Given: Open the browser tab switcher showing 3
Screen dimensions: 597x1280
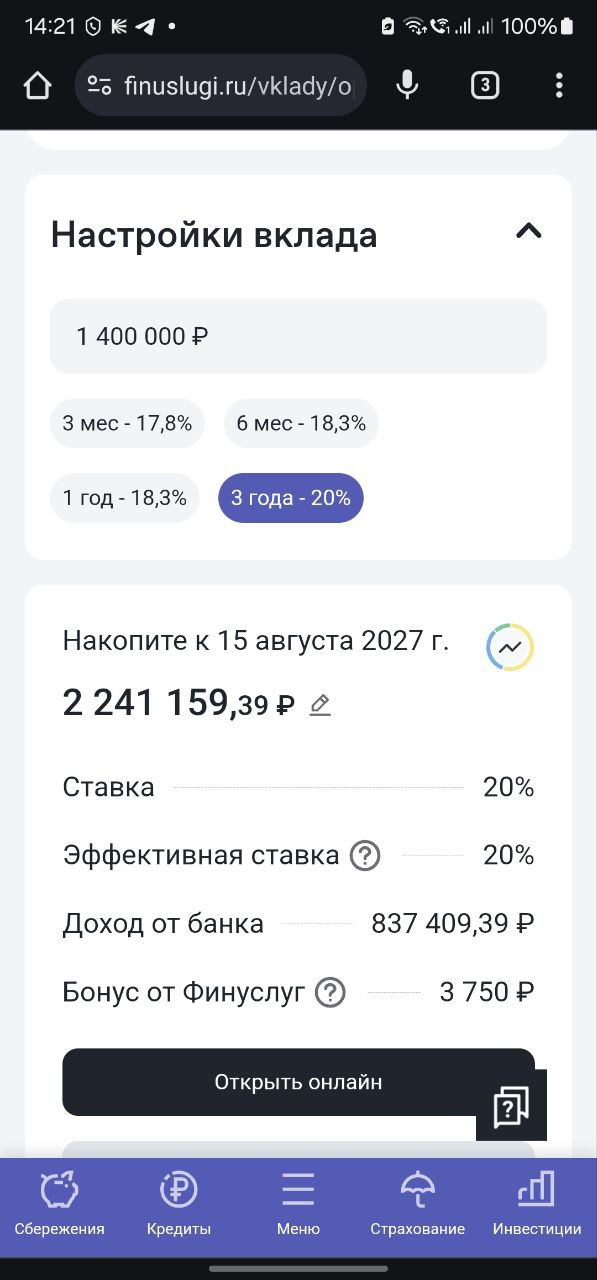Looking at the screenshot, I should point(484,86).
